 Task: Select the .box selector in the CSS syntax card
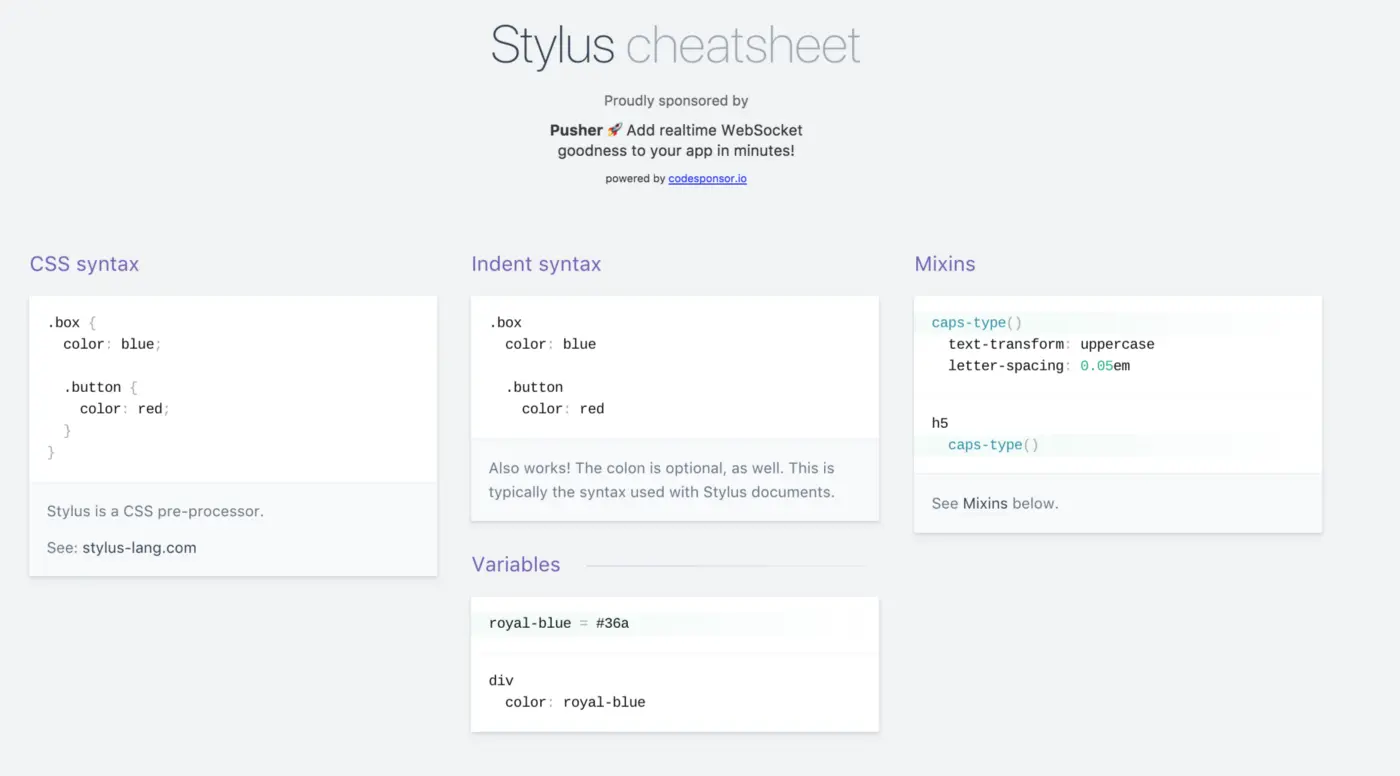coord(63,322)
